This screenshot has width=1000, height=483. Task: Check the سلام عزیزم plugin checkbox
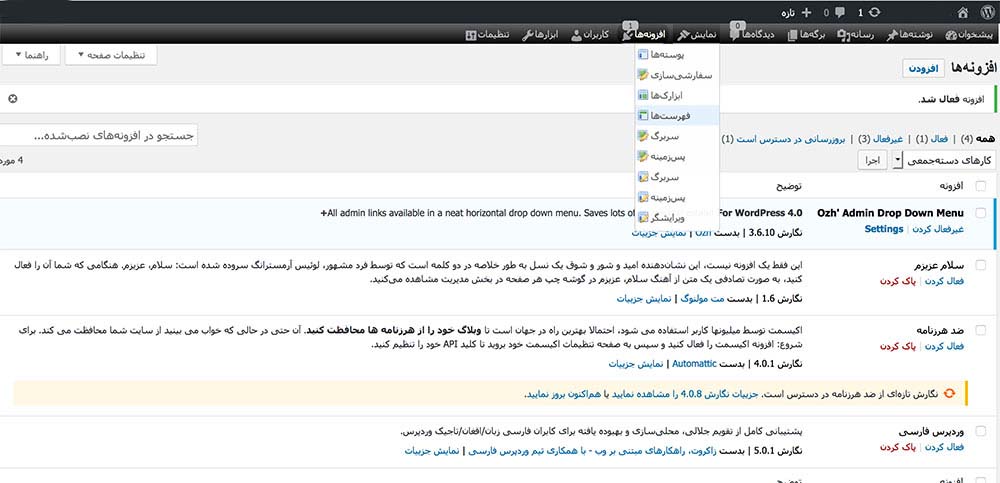tap(980, 265)
